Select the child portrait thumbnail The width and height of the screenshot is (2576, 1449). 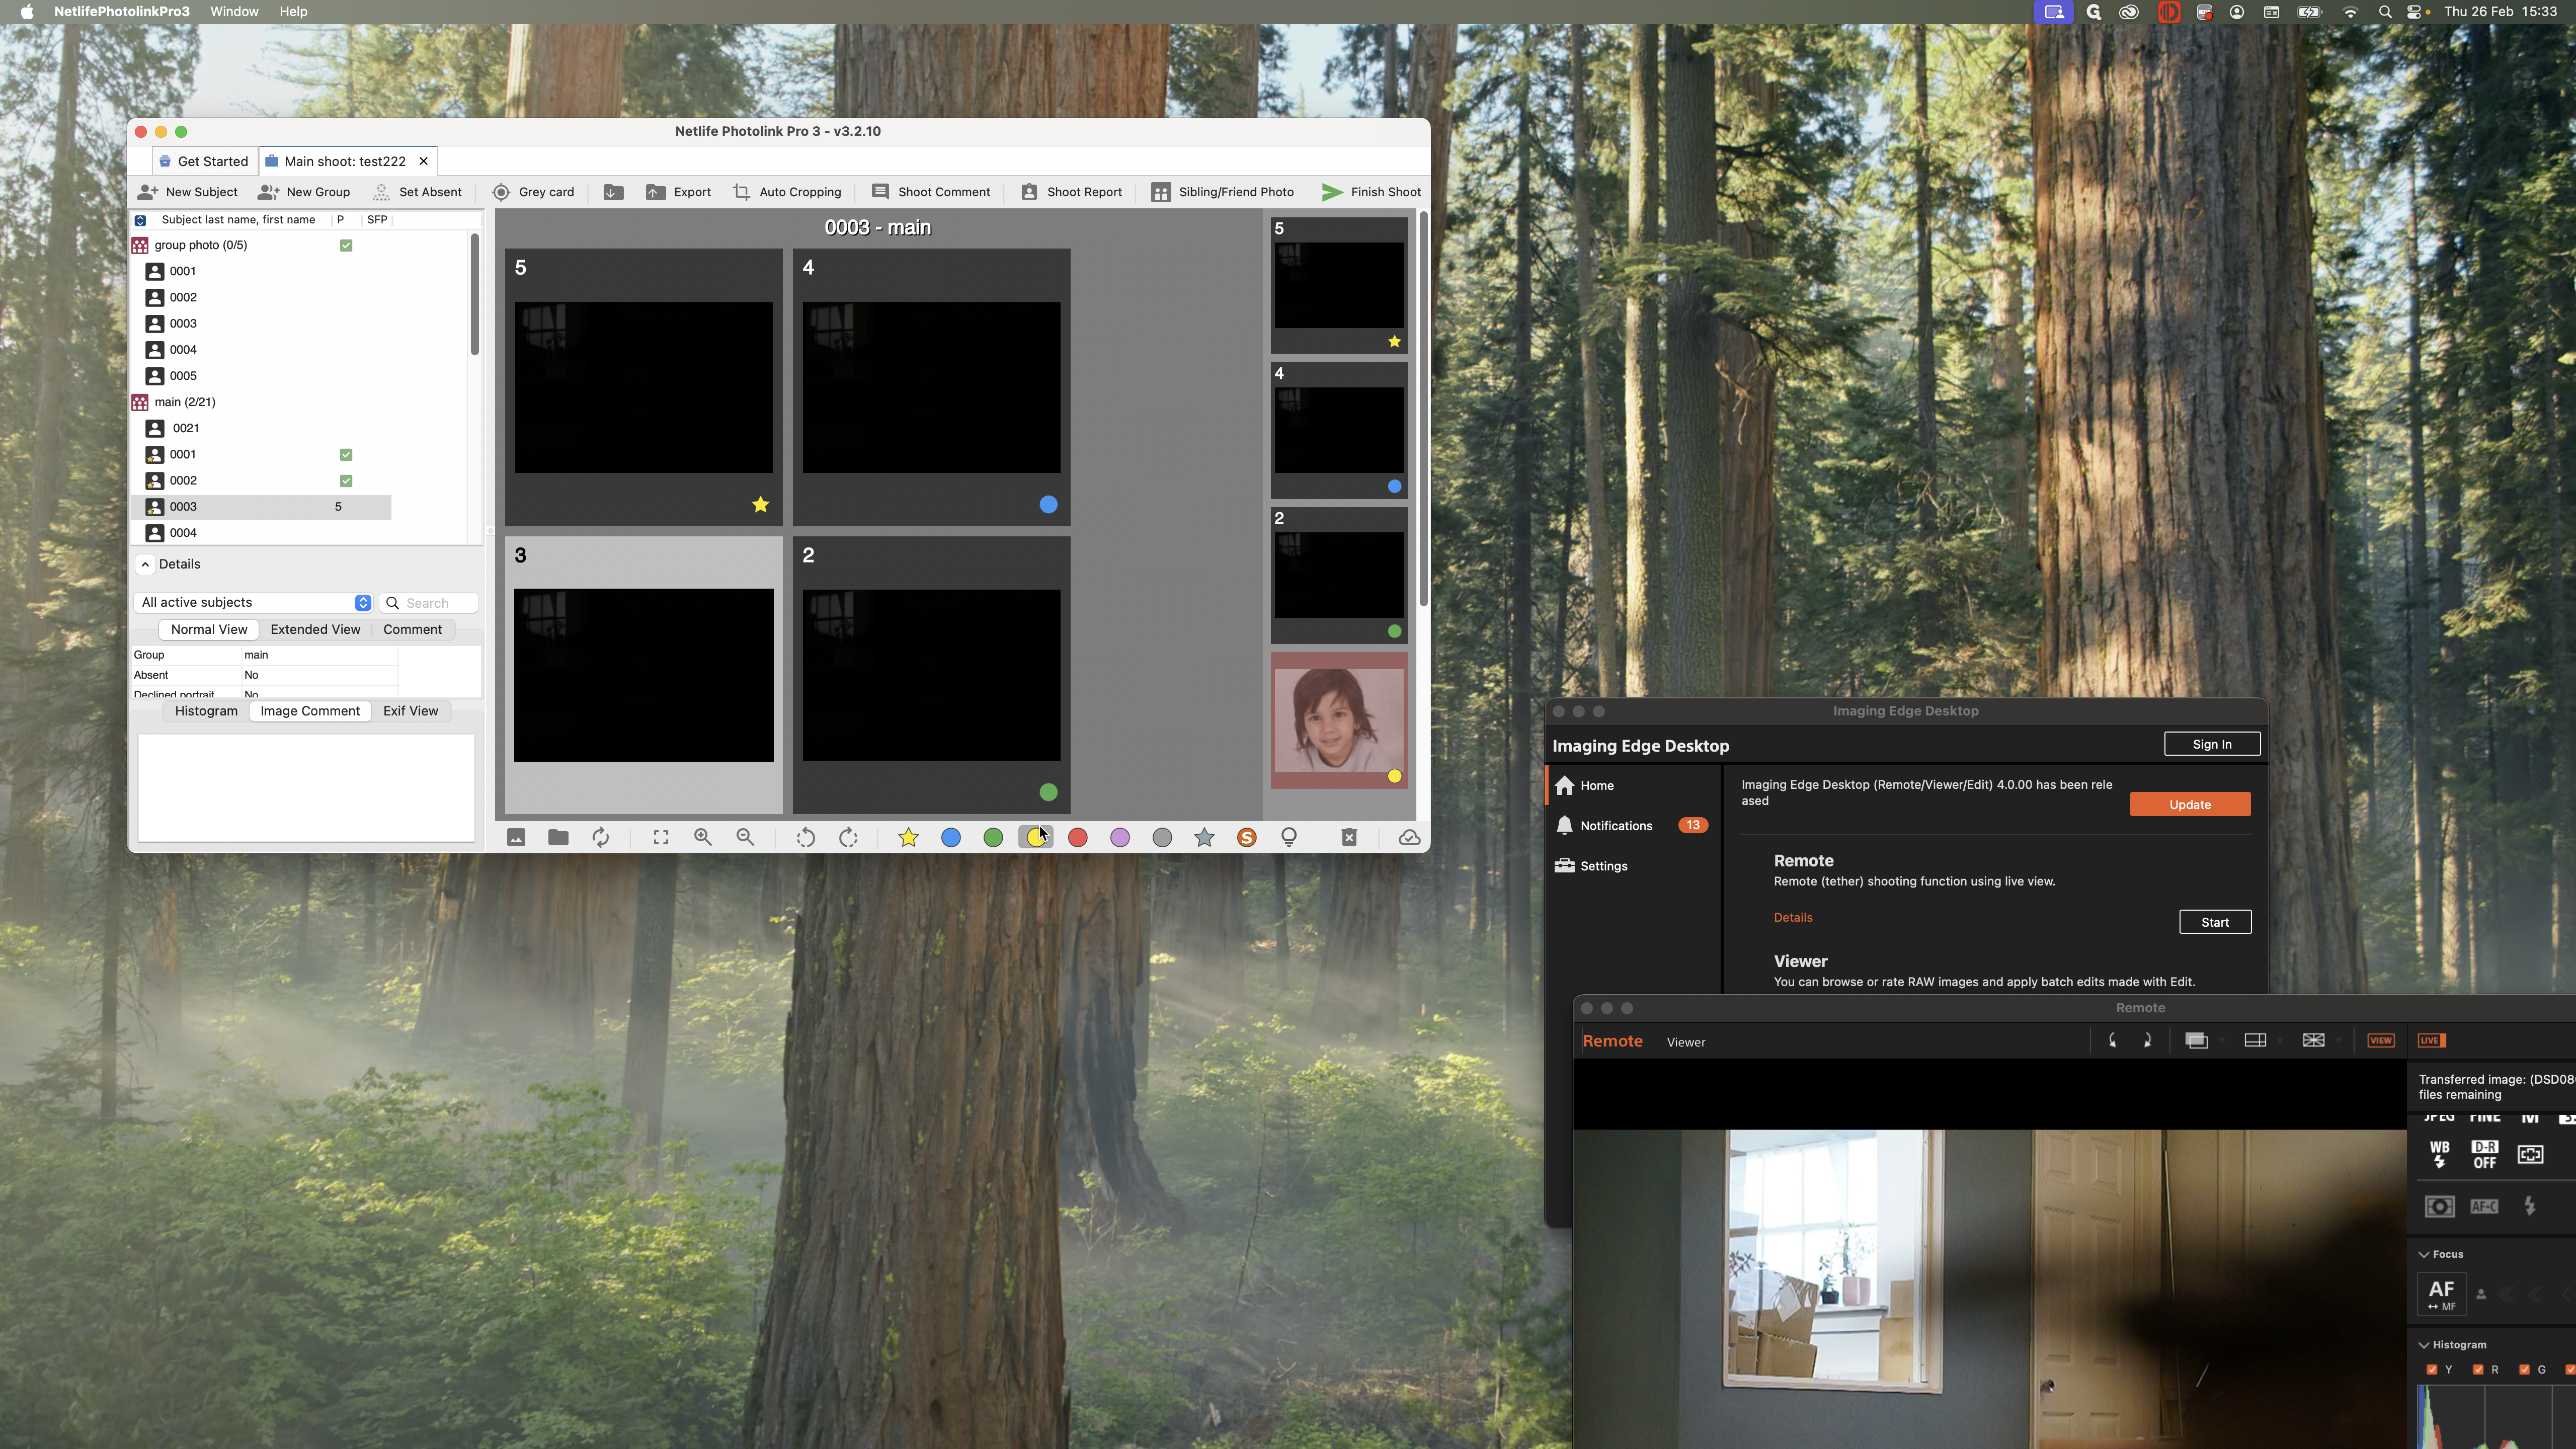coord(1338,720)
